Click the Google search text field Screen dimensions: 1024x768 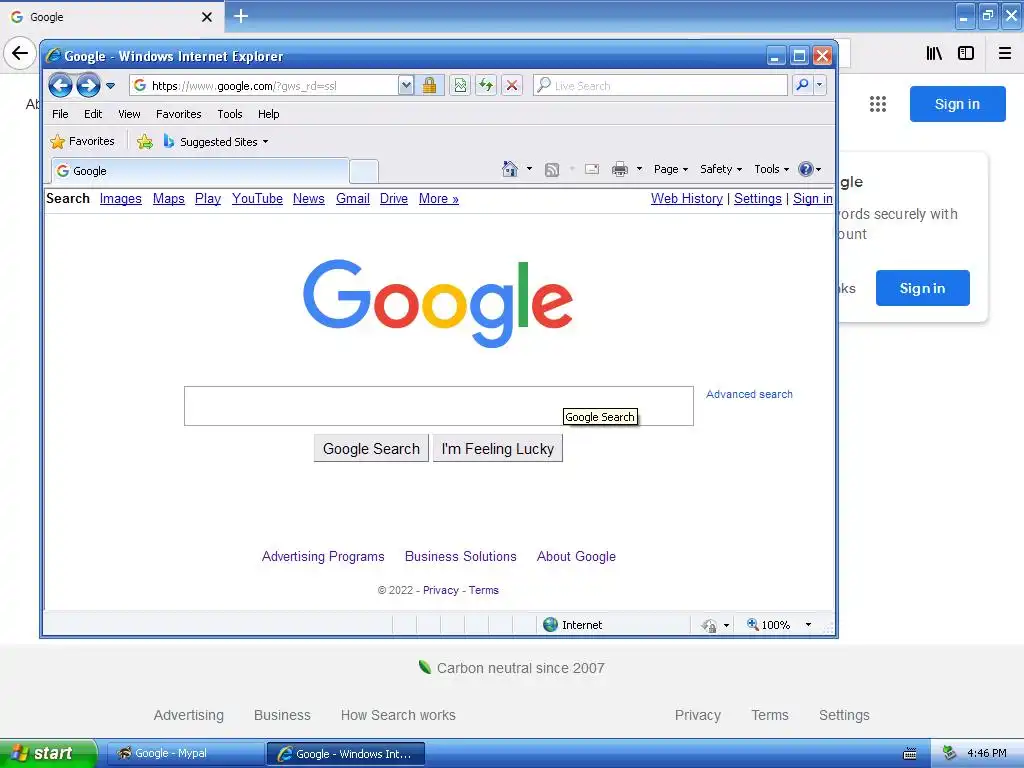click(x=439, y=406)
